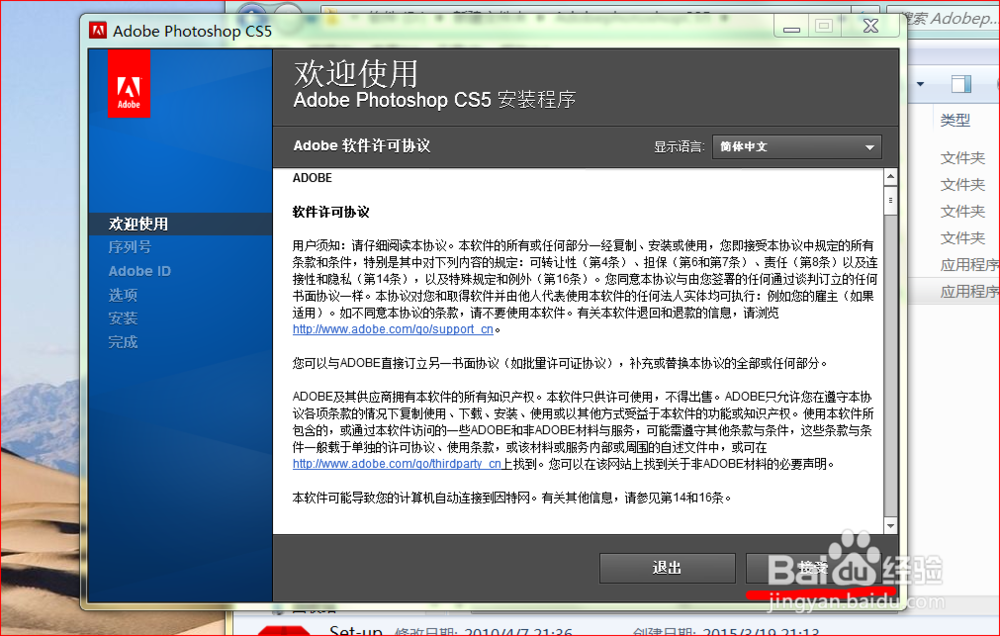This screenshot has width=1000, height=636.
Task: Click the license agreement scrollbar thumb
Action: click(x=890, y=202)
